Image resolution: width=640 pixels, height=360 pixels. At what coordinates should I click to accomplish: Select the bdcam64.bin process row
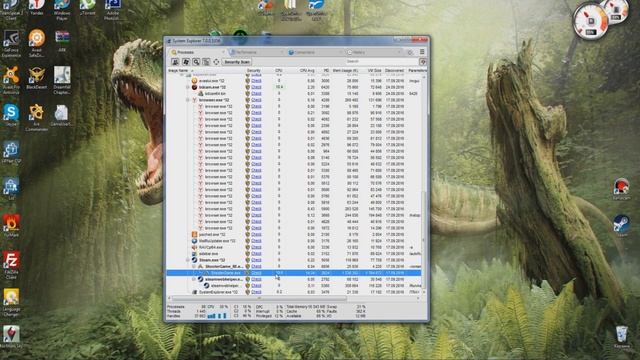coord(294,93)
